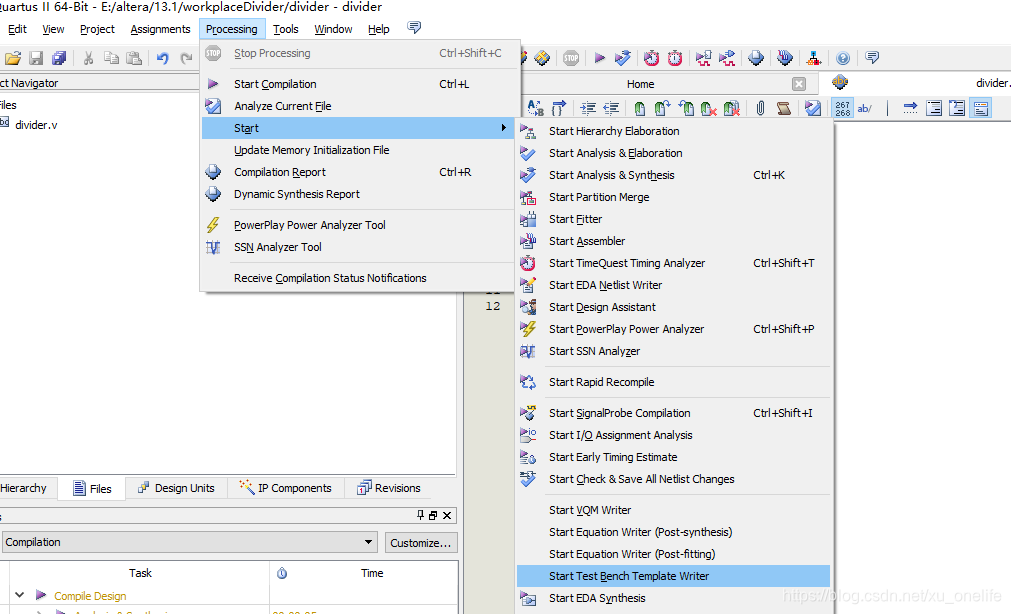Select Start EDA Netlist Writer entry
This screenshot has width=1011, height=614.
(673, 284)
